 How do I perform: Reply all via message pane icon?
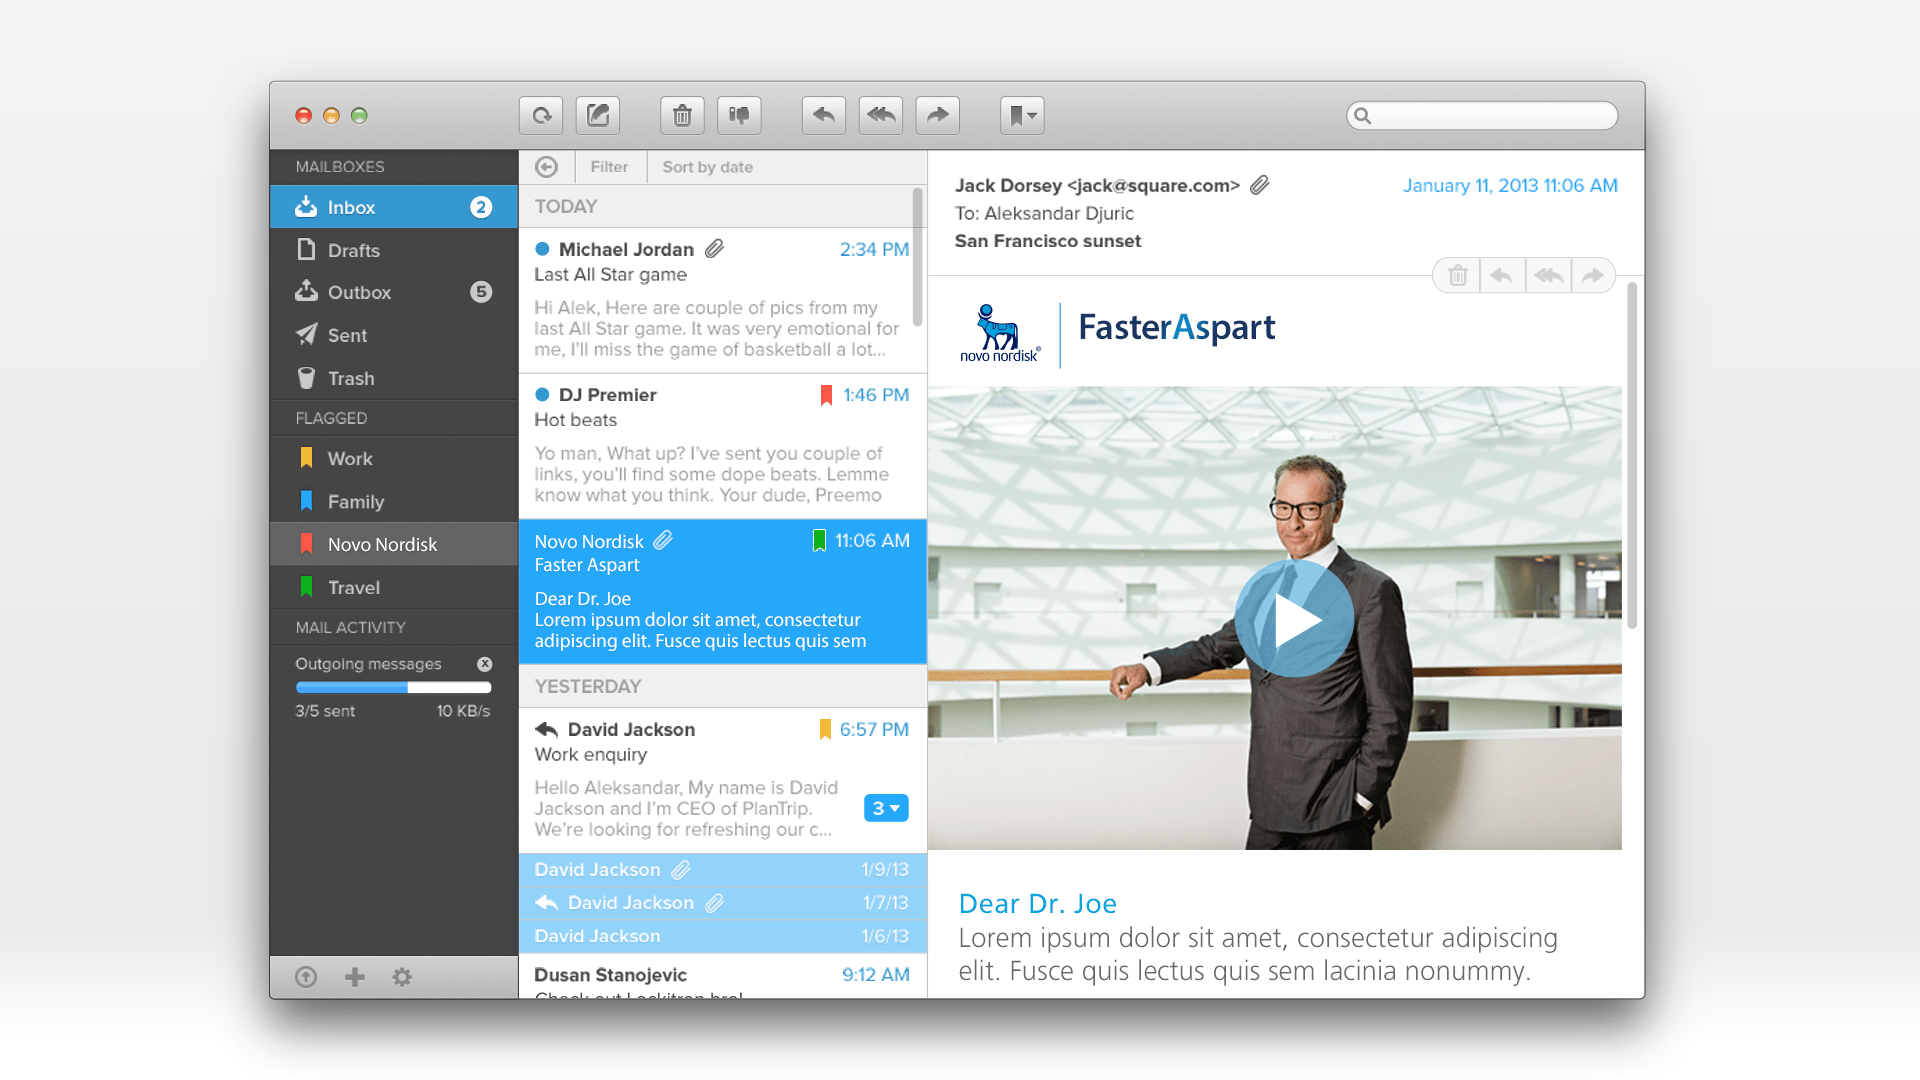1548,275
